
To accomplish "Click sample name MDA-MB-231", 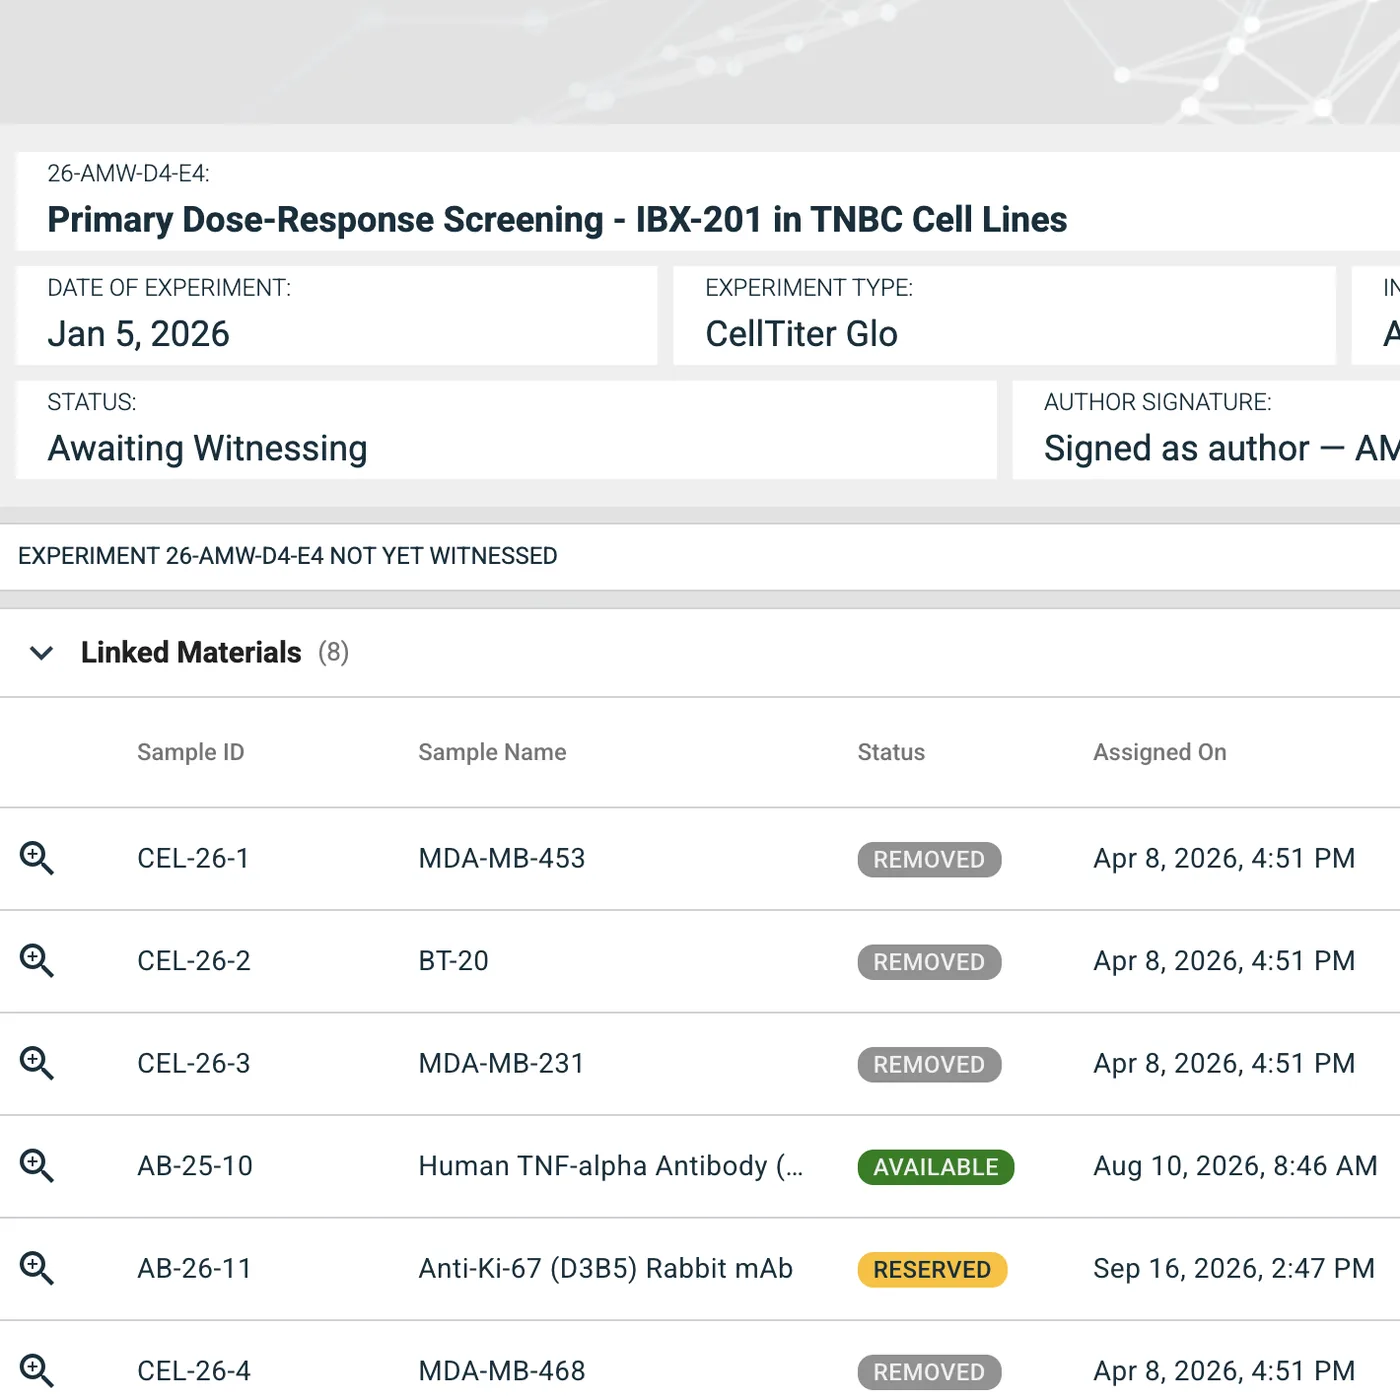I will 501,1063.
